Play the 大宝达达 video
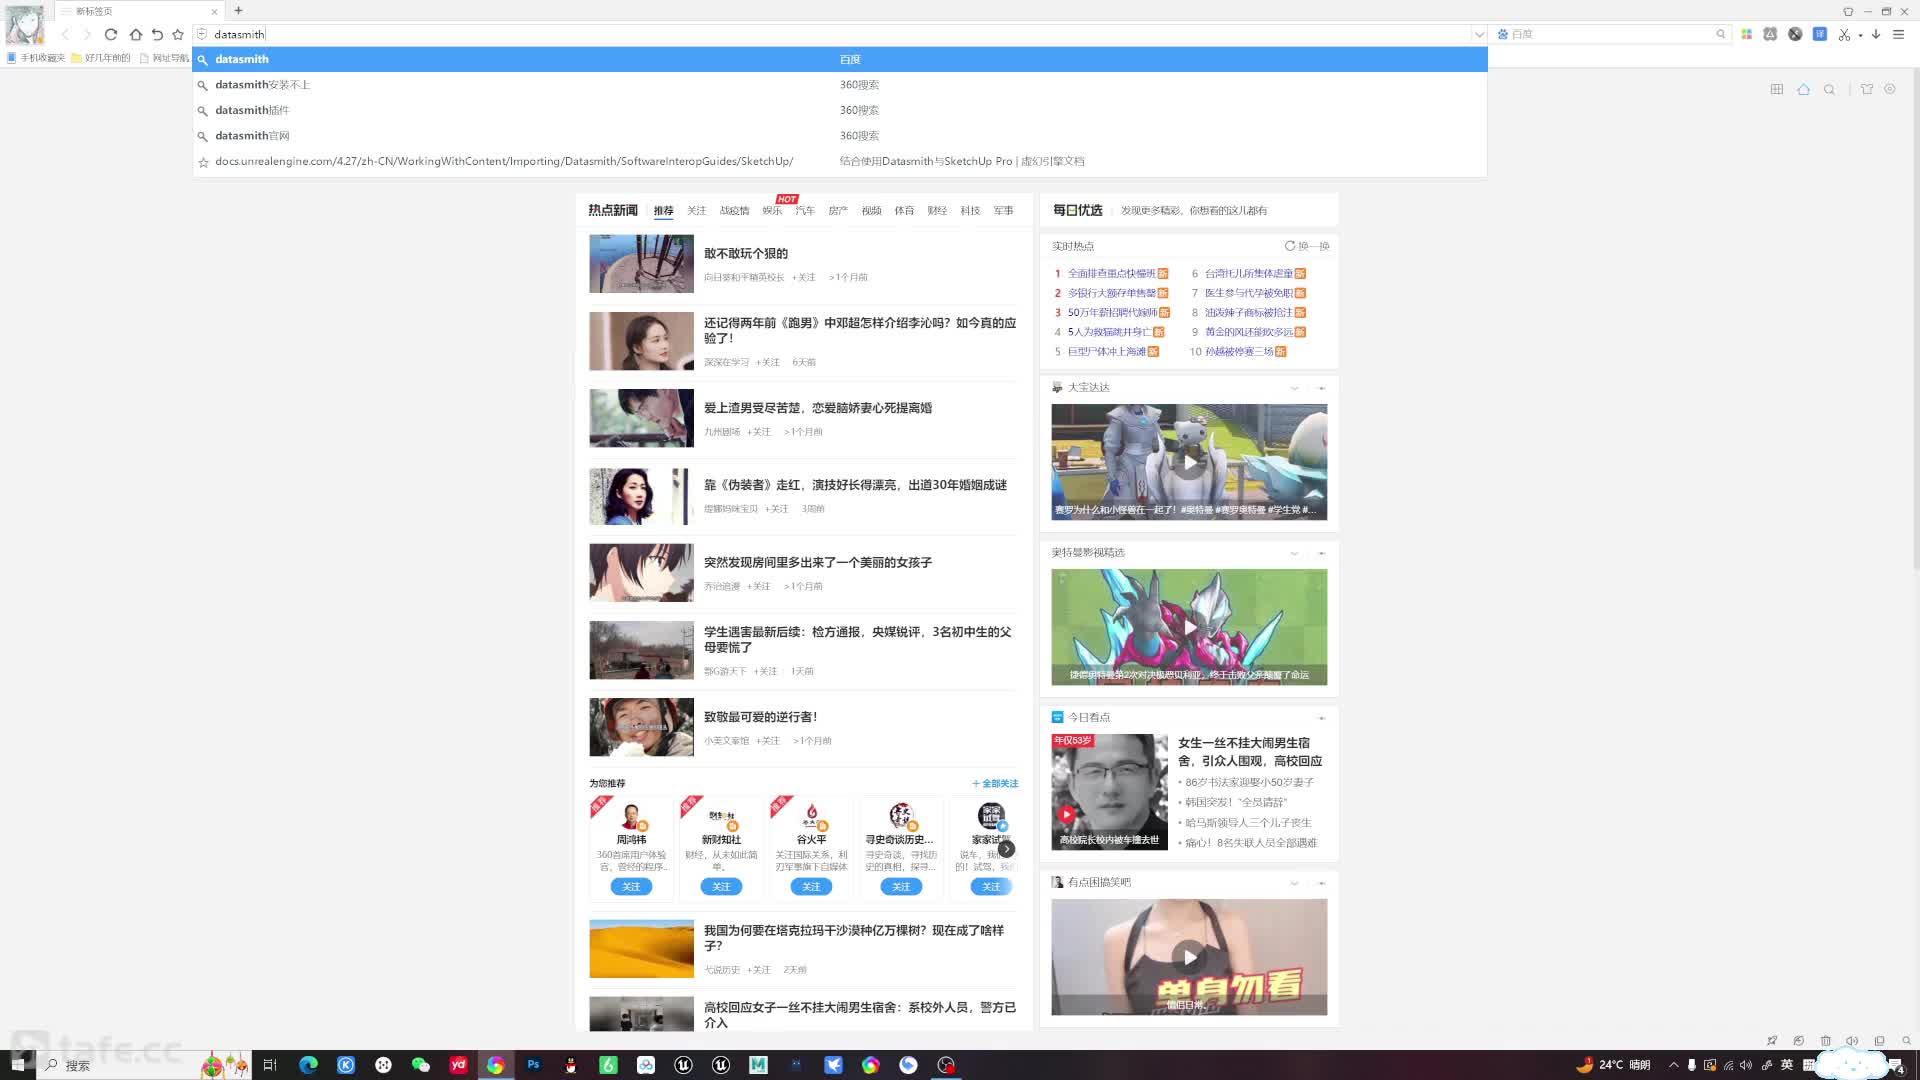Screen dimensions: 1920x1080 (1189, 462)
